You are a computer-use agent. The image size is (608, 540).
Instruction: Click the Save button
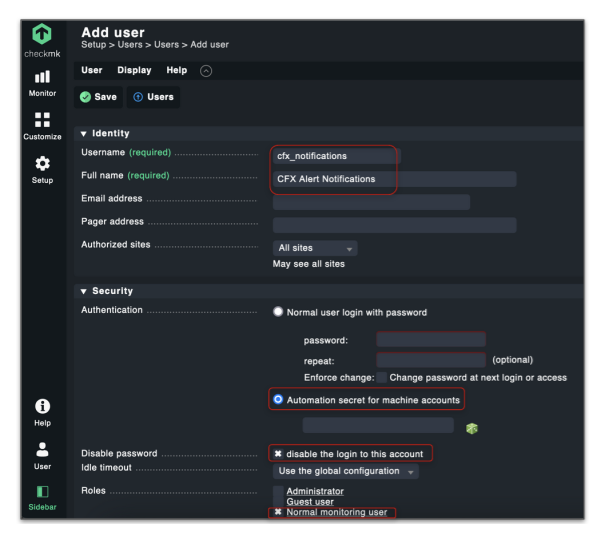[99, 97]
